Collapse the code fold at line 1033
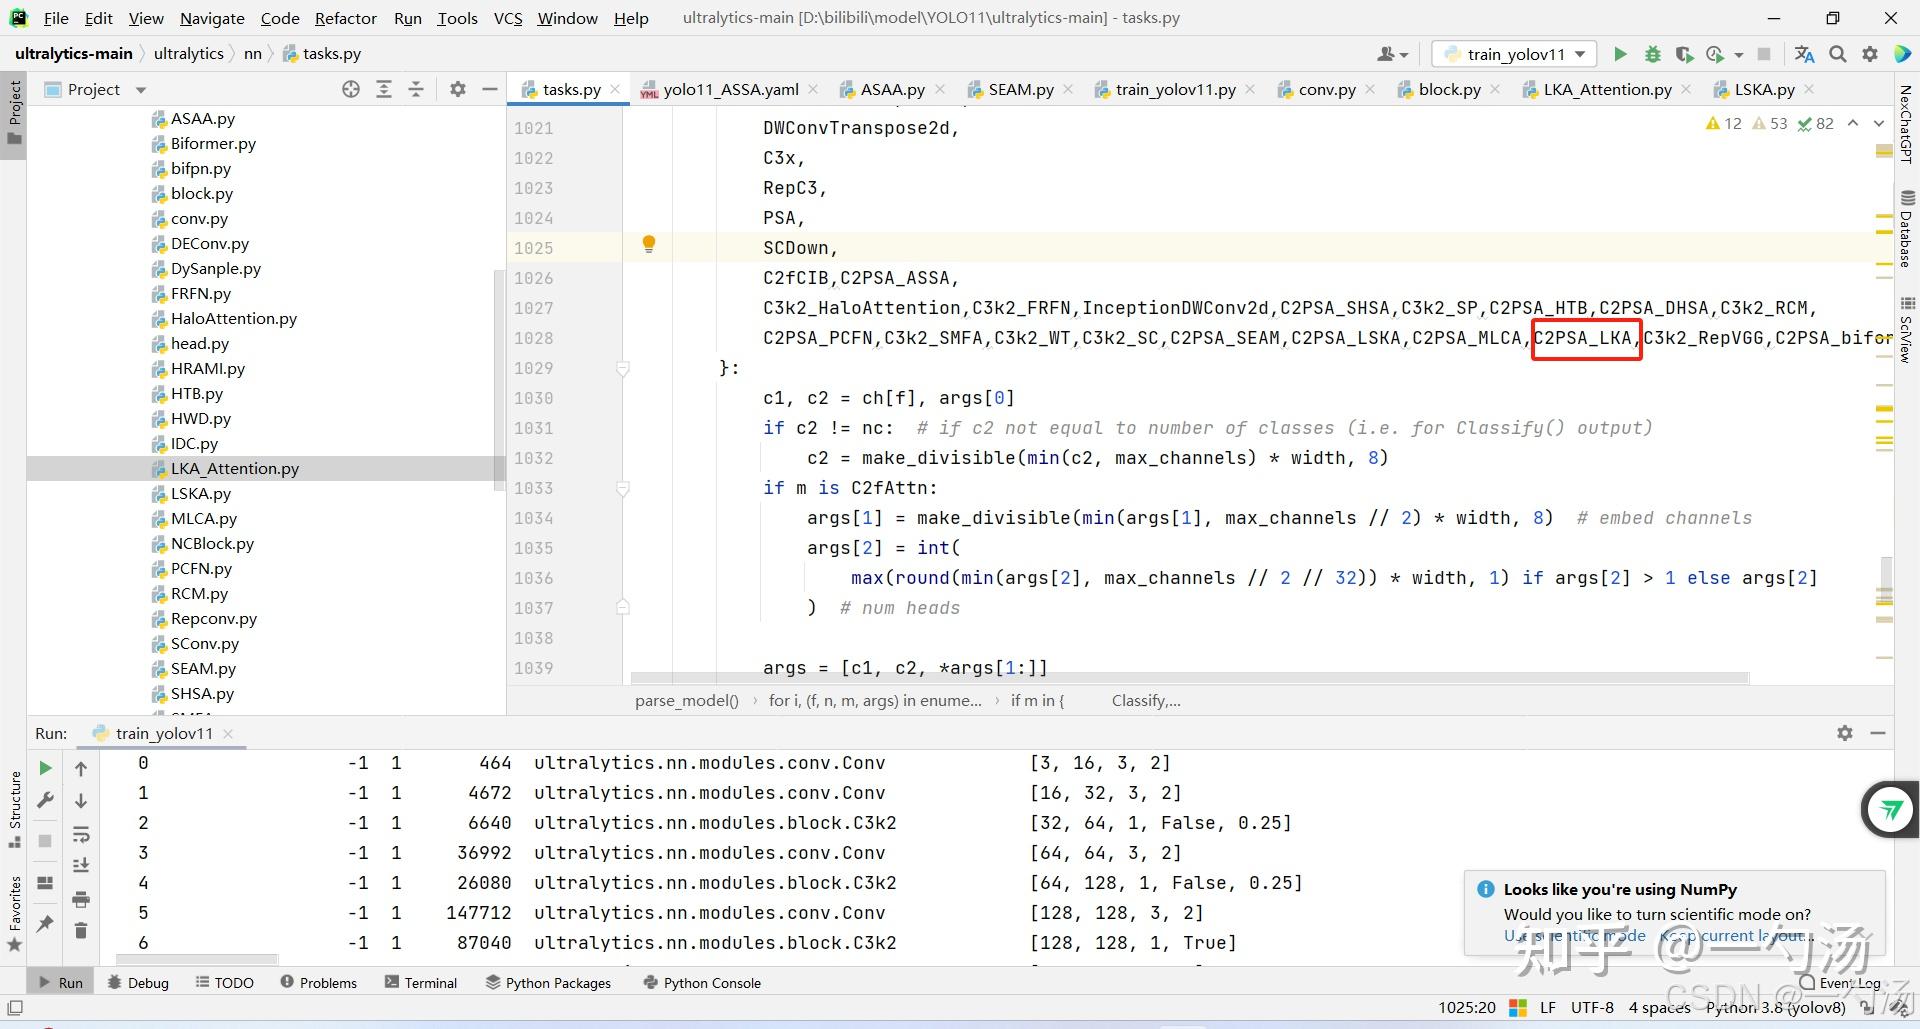Image resolution: width=1920 pixels, height=1029 pixels. (x=623, y=488)
